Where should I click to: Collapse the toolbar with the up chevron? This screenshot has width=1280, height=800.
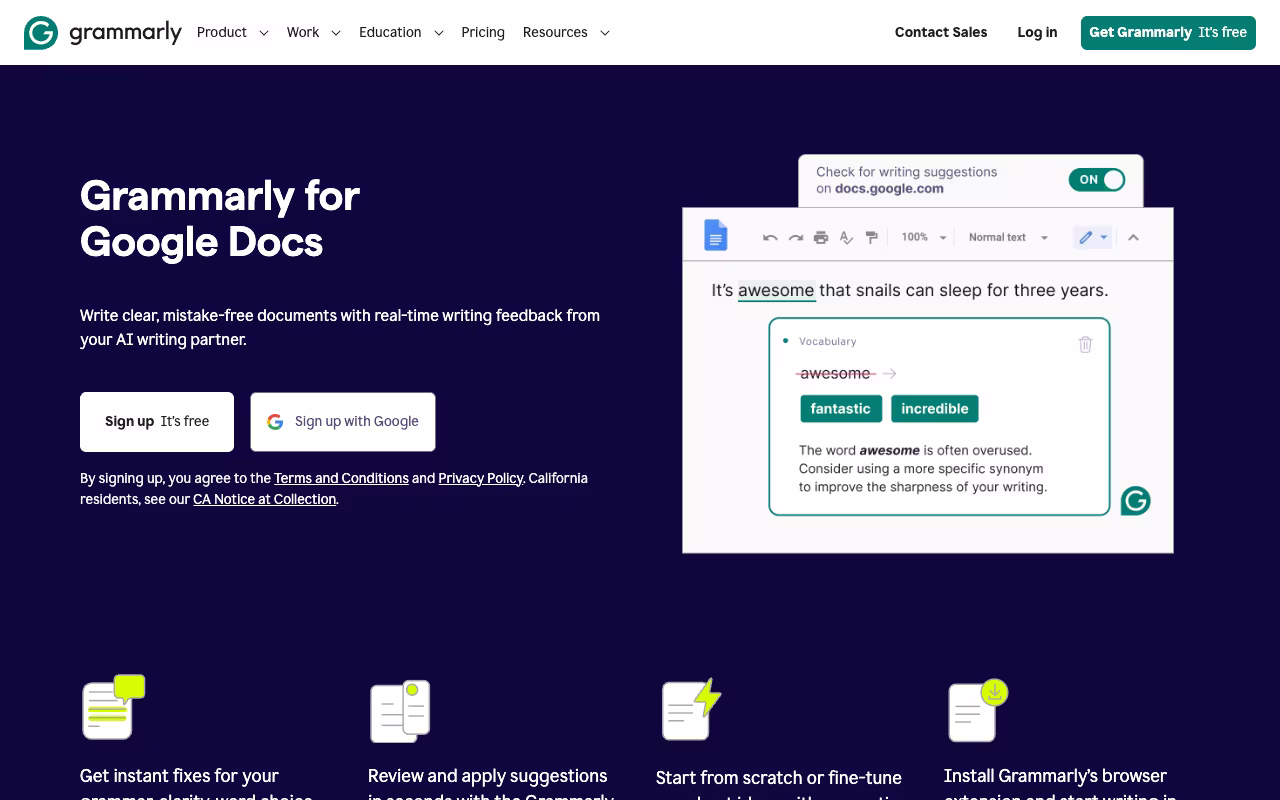click(1133, 237)
